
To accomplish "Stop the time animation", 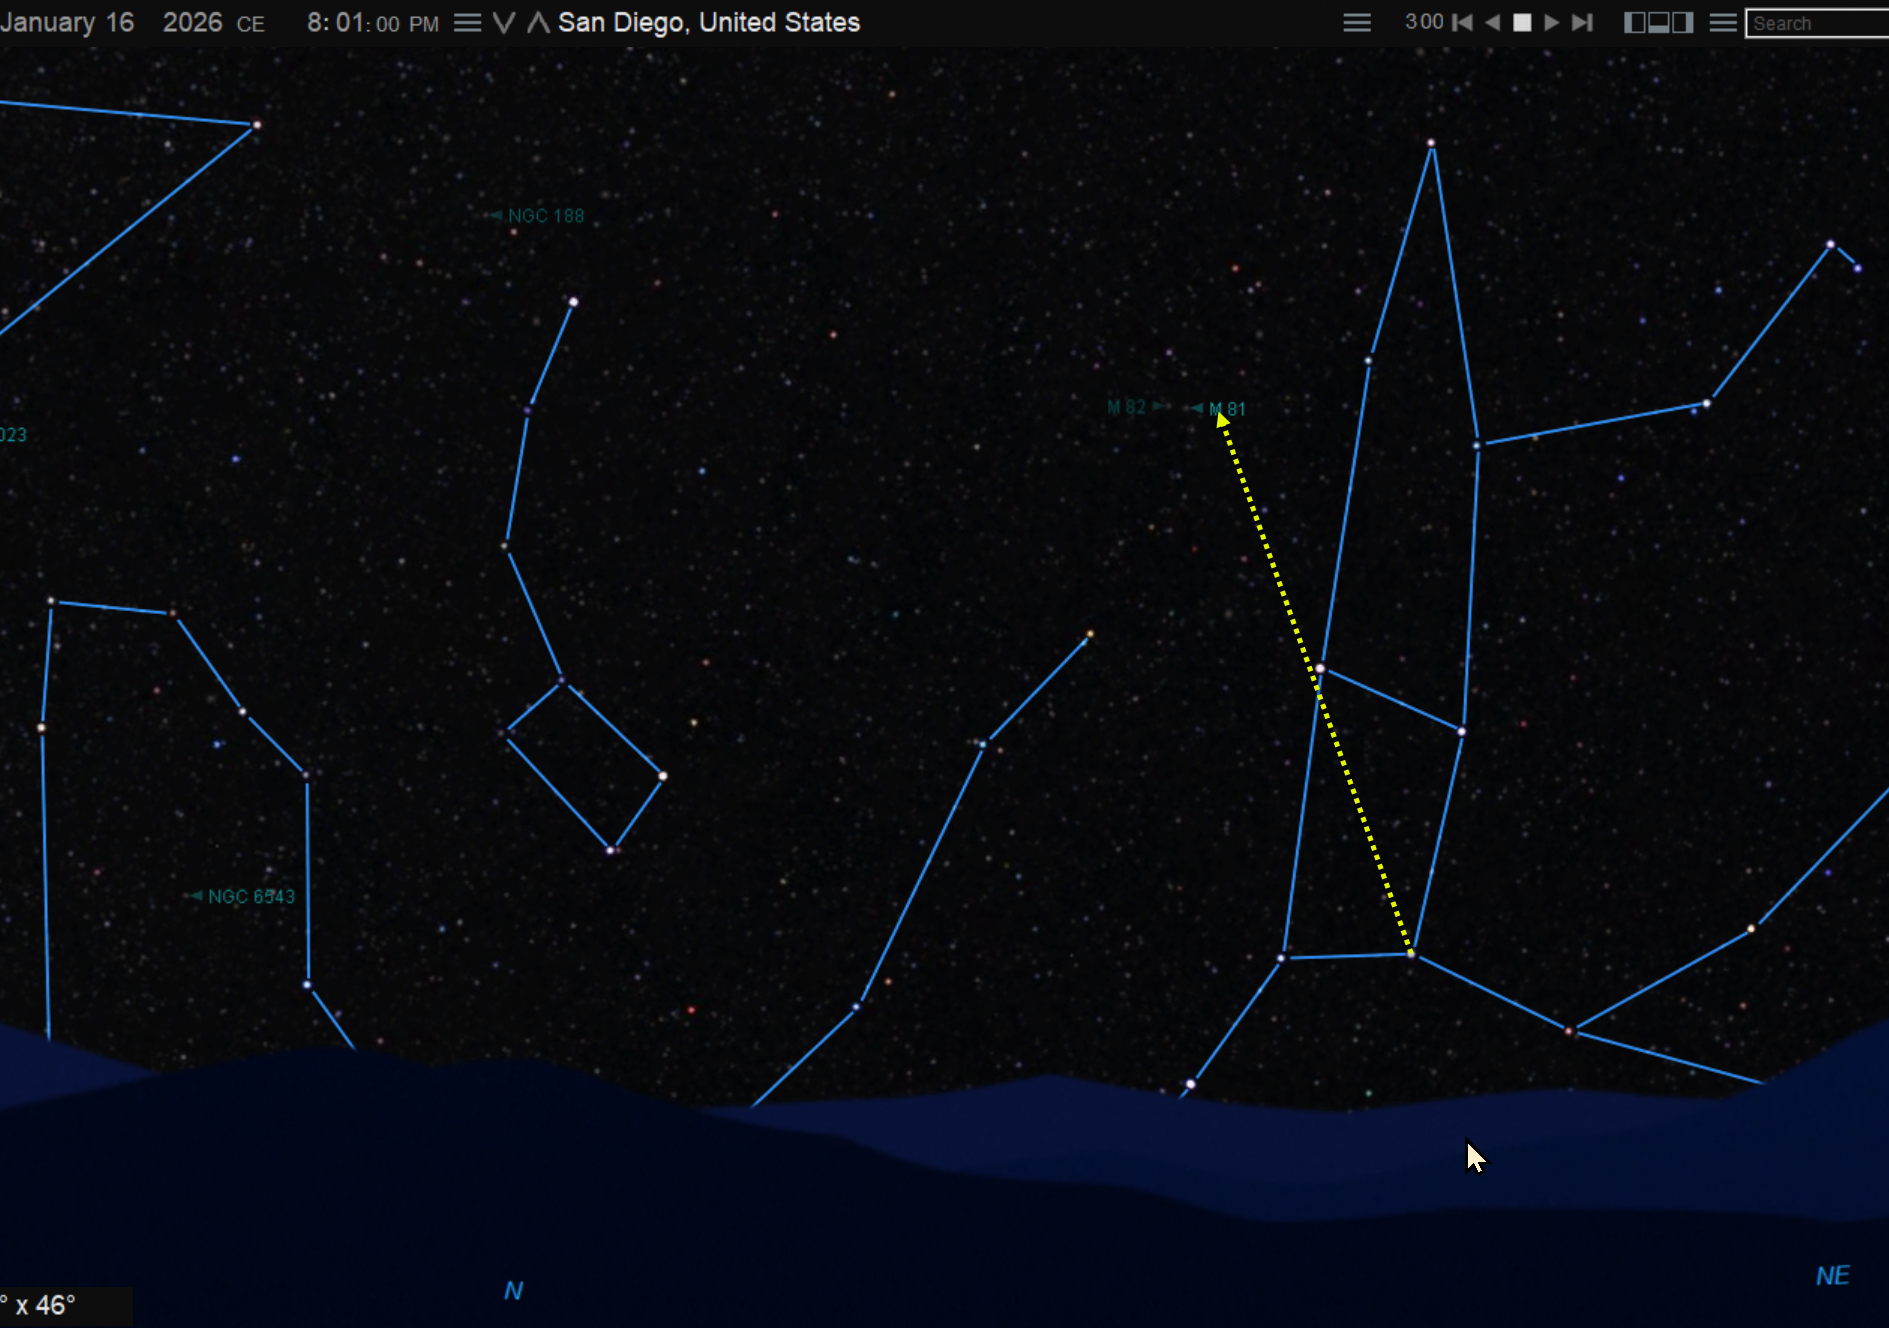I will 1523,21.
